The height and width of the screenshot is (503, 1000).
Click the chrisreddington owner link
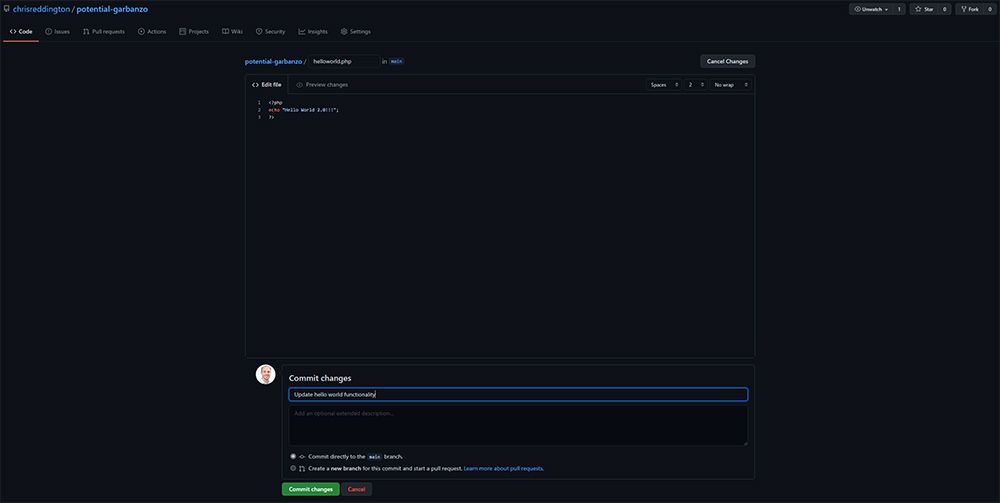[41, 9]
